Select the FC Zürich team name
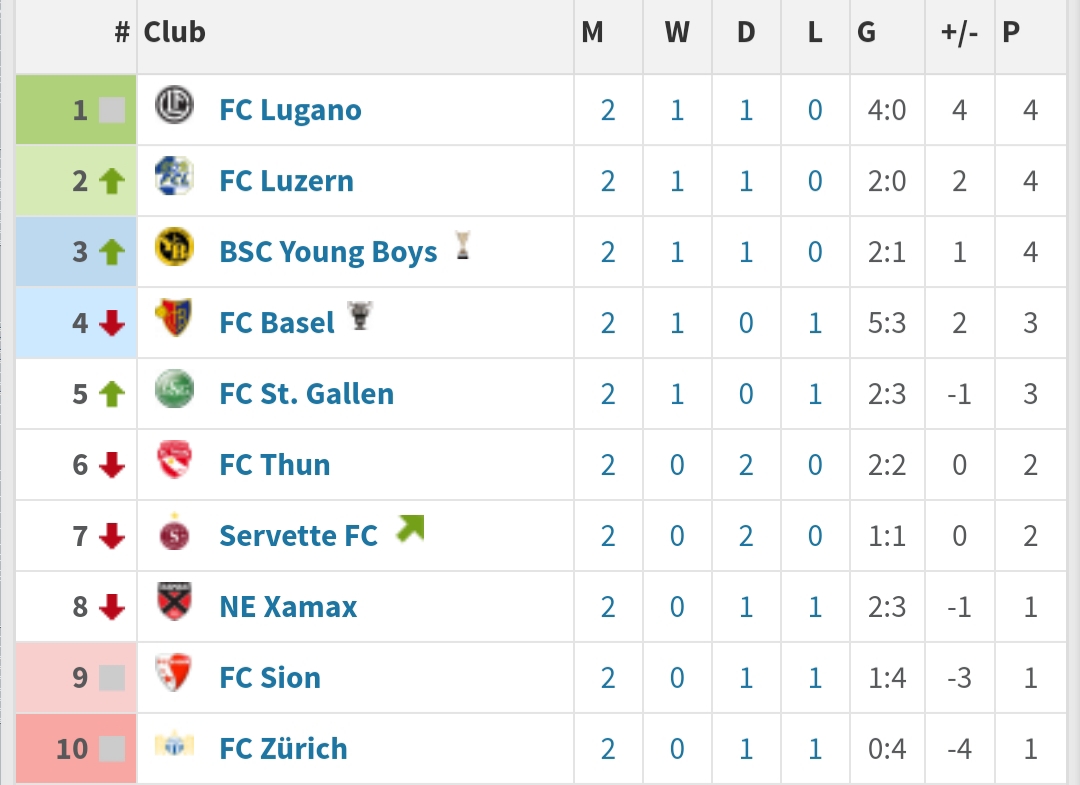Viewport: 1080px width, 785px height. (283, 749)
